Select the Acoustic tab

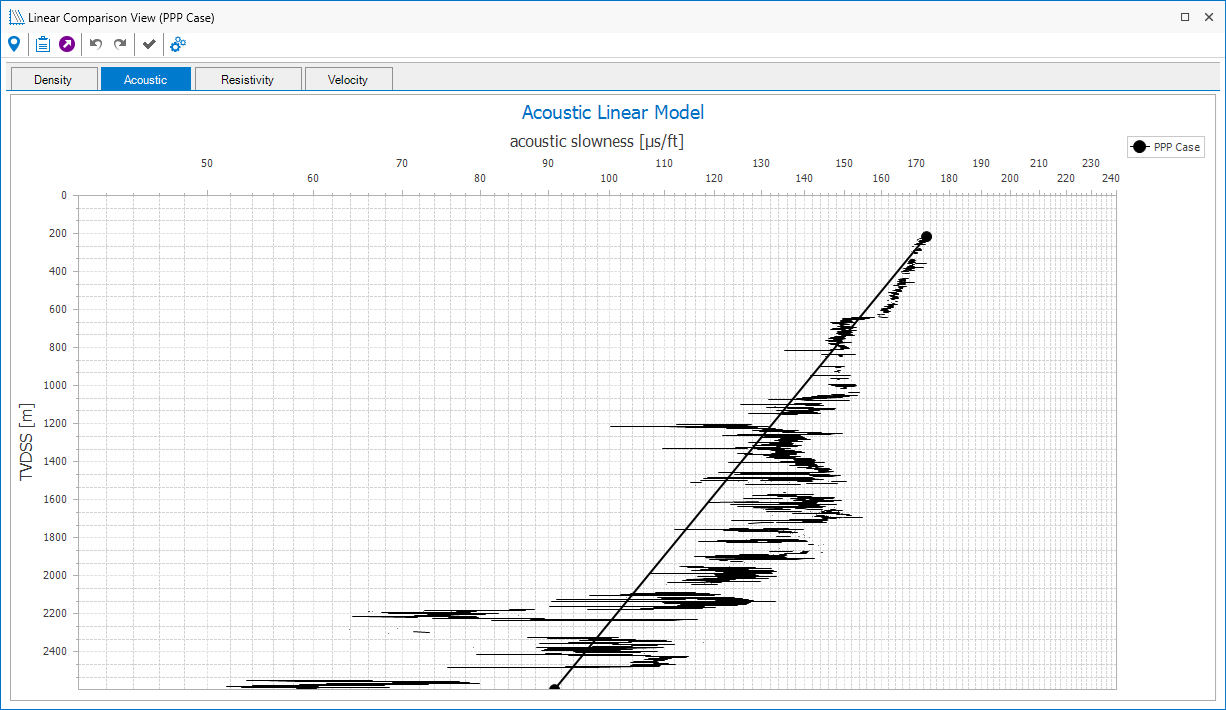[145, 80]
